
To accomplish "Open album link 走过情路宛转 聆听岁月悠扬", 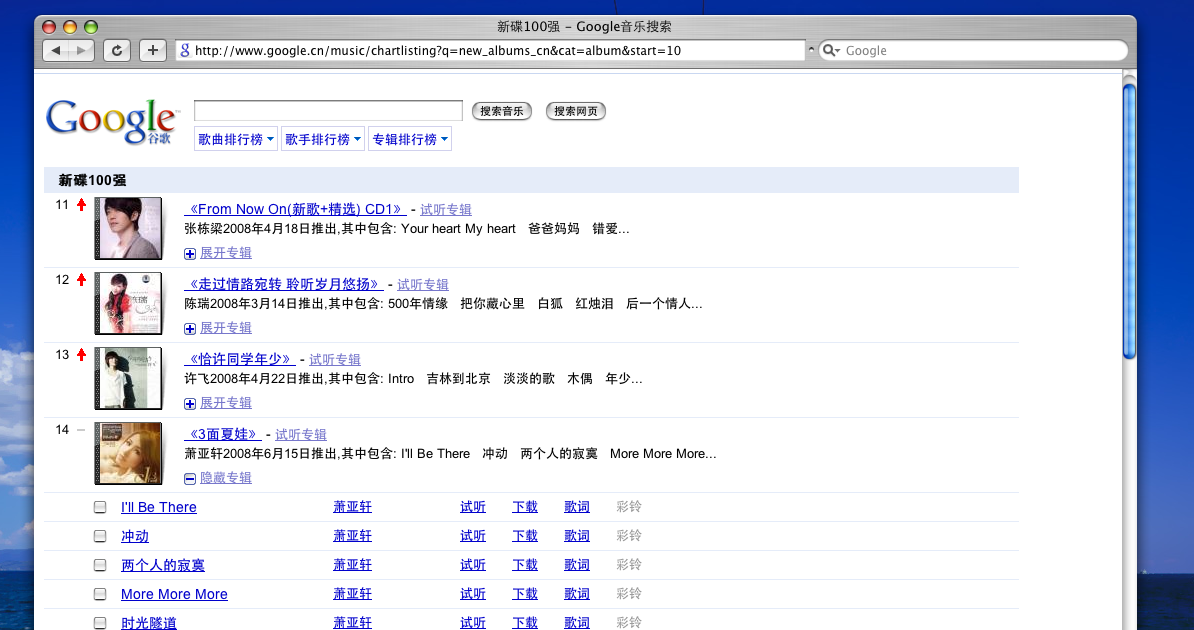I will click(284, 284).
